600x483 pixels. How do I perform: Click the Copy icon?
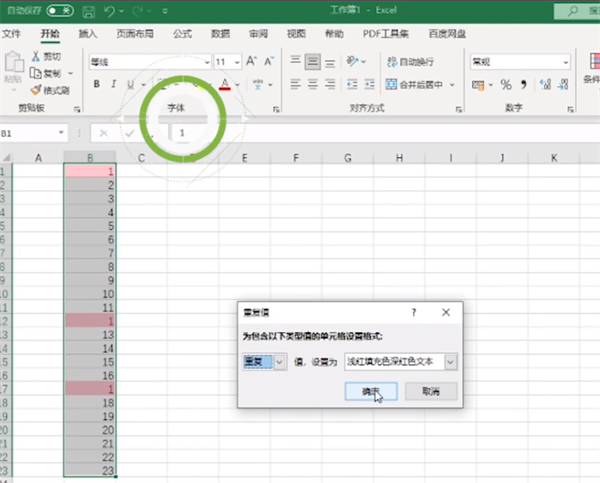(36, 73)
